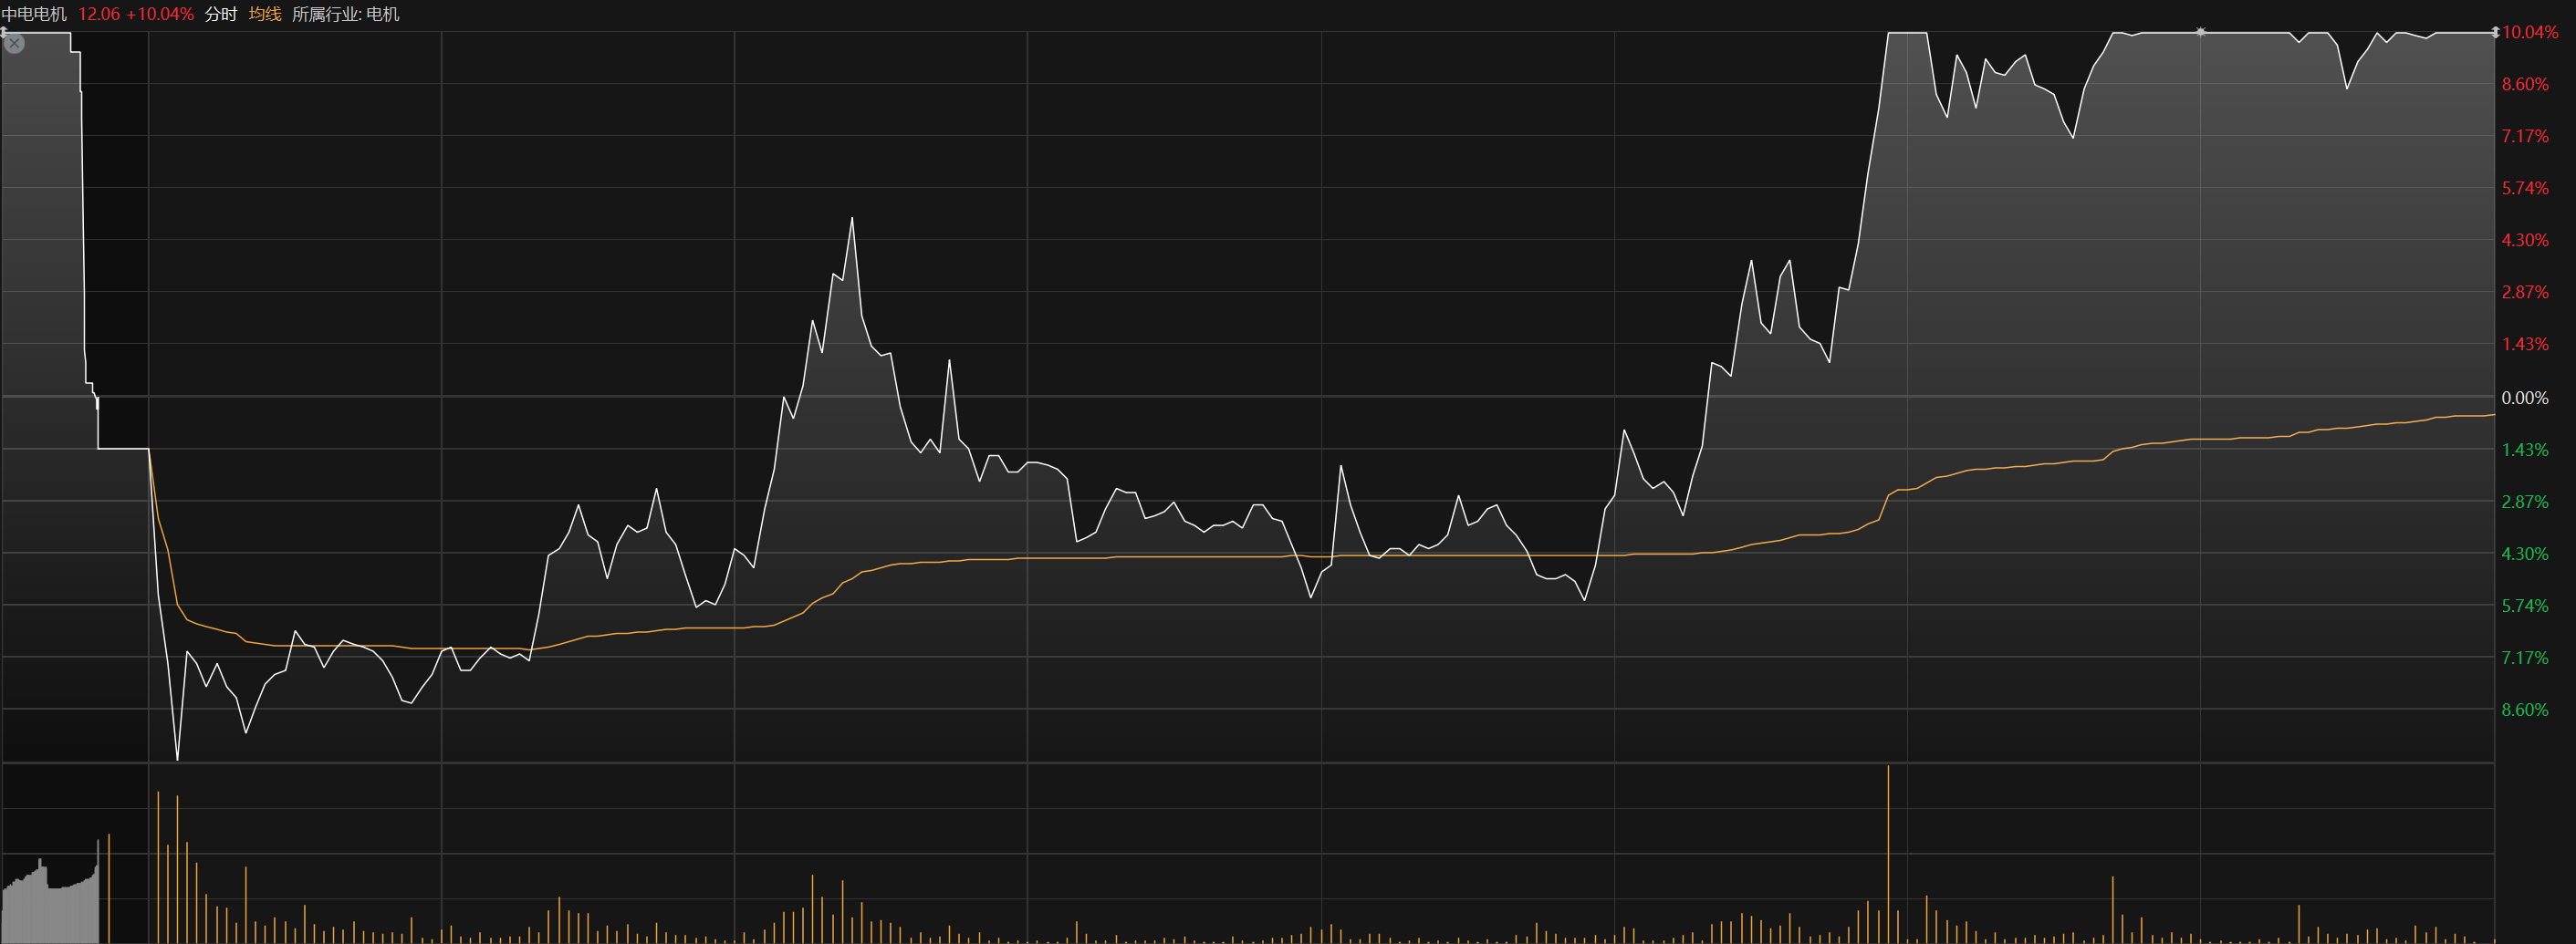
Task: Click the red 1.43% axis label
Action: [x=2524, y=344]
